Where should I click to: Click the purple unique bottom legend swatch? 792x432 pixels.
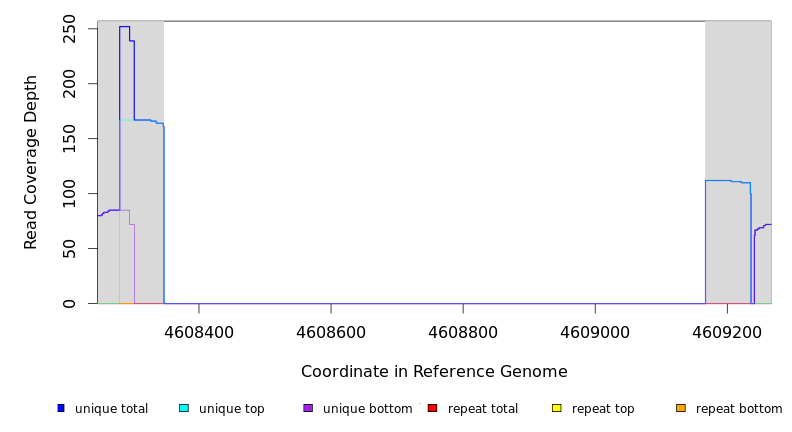pyautogui.click(x=308, y=408)
